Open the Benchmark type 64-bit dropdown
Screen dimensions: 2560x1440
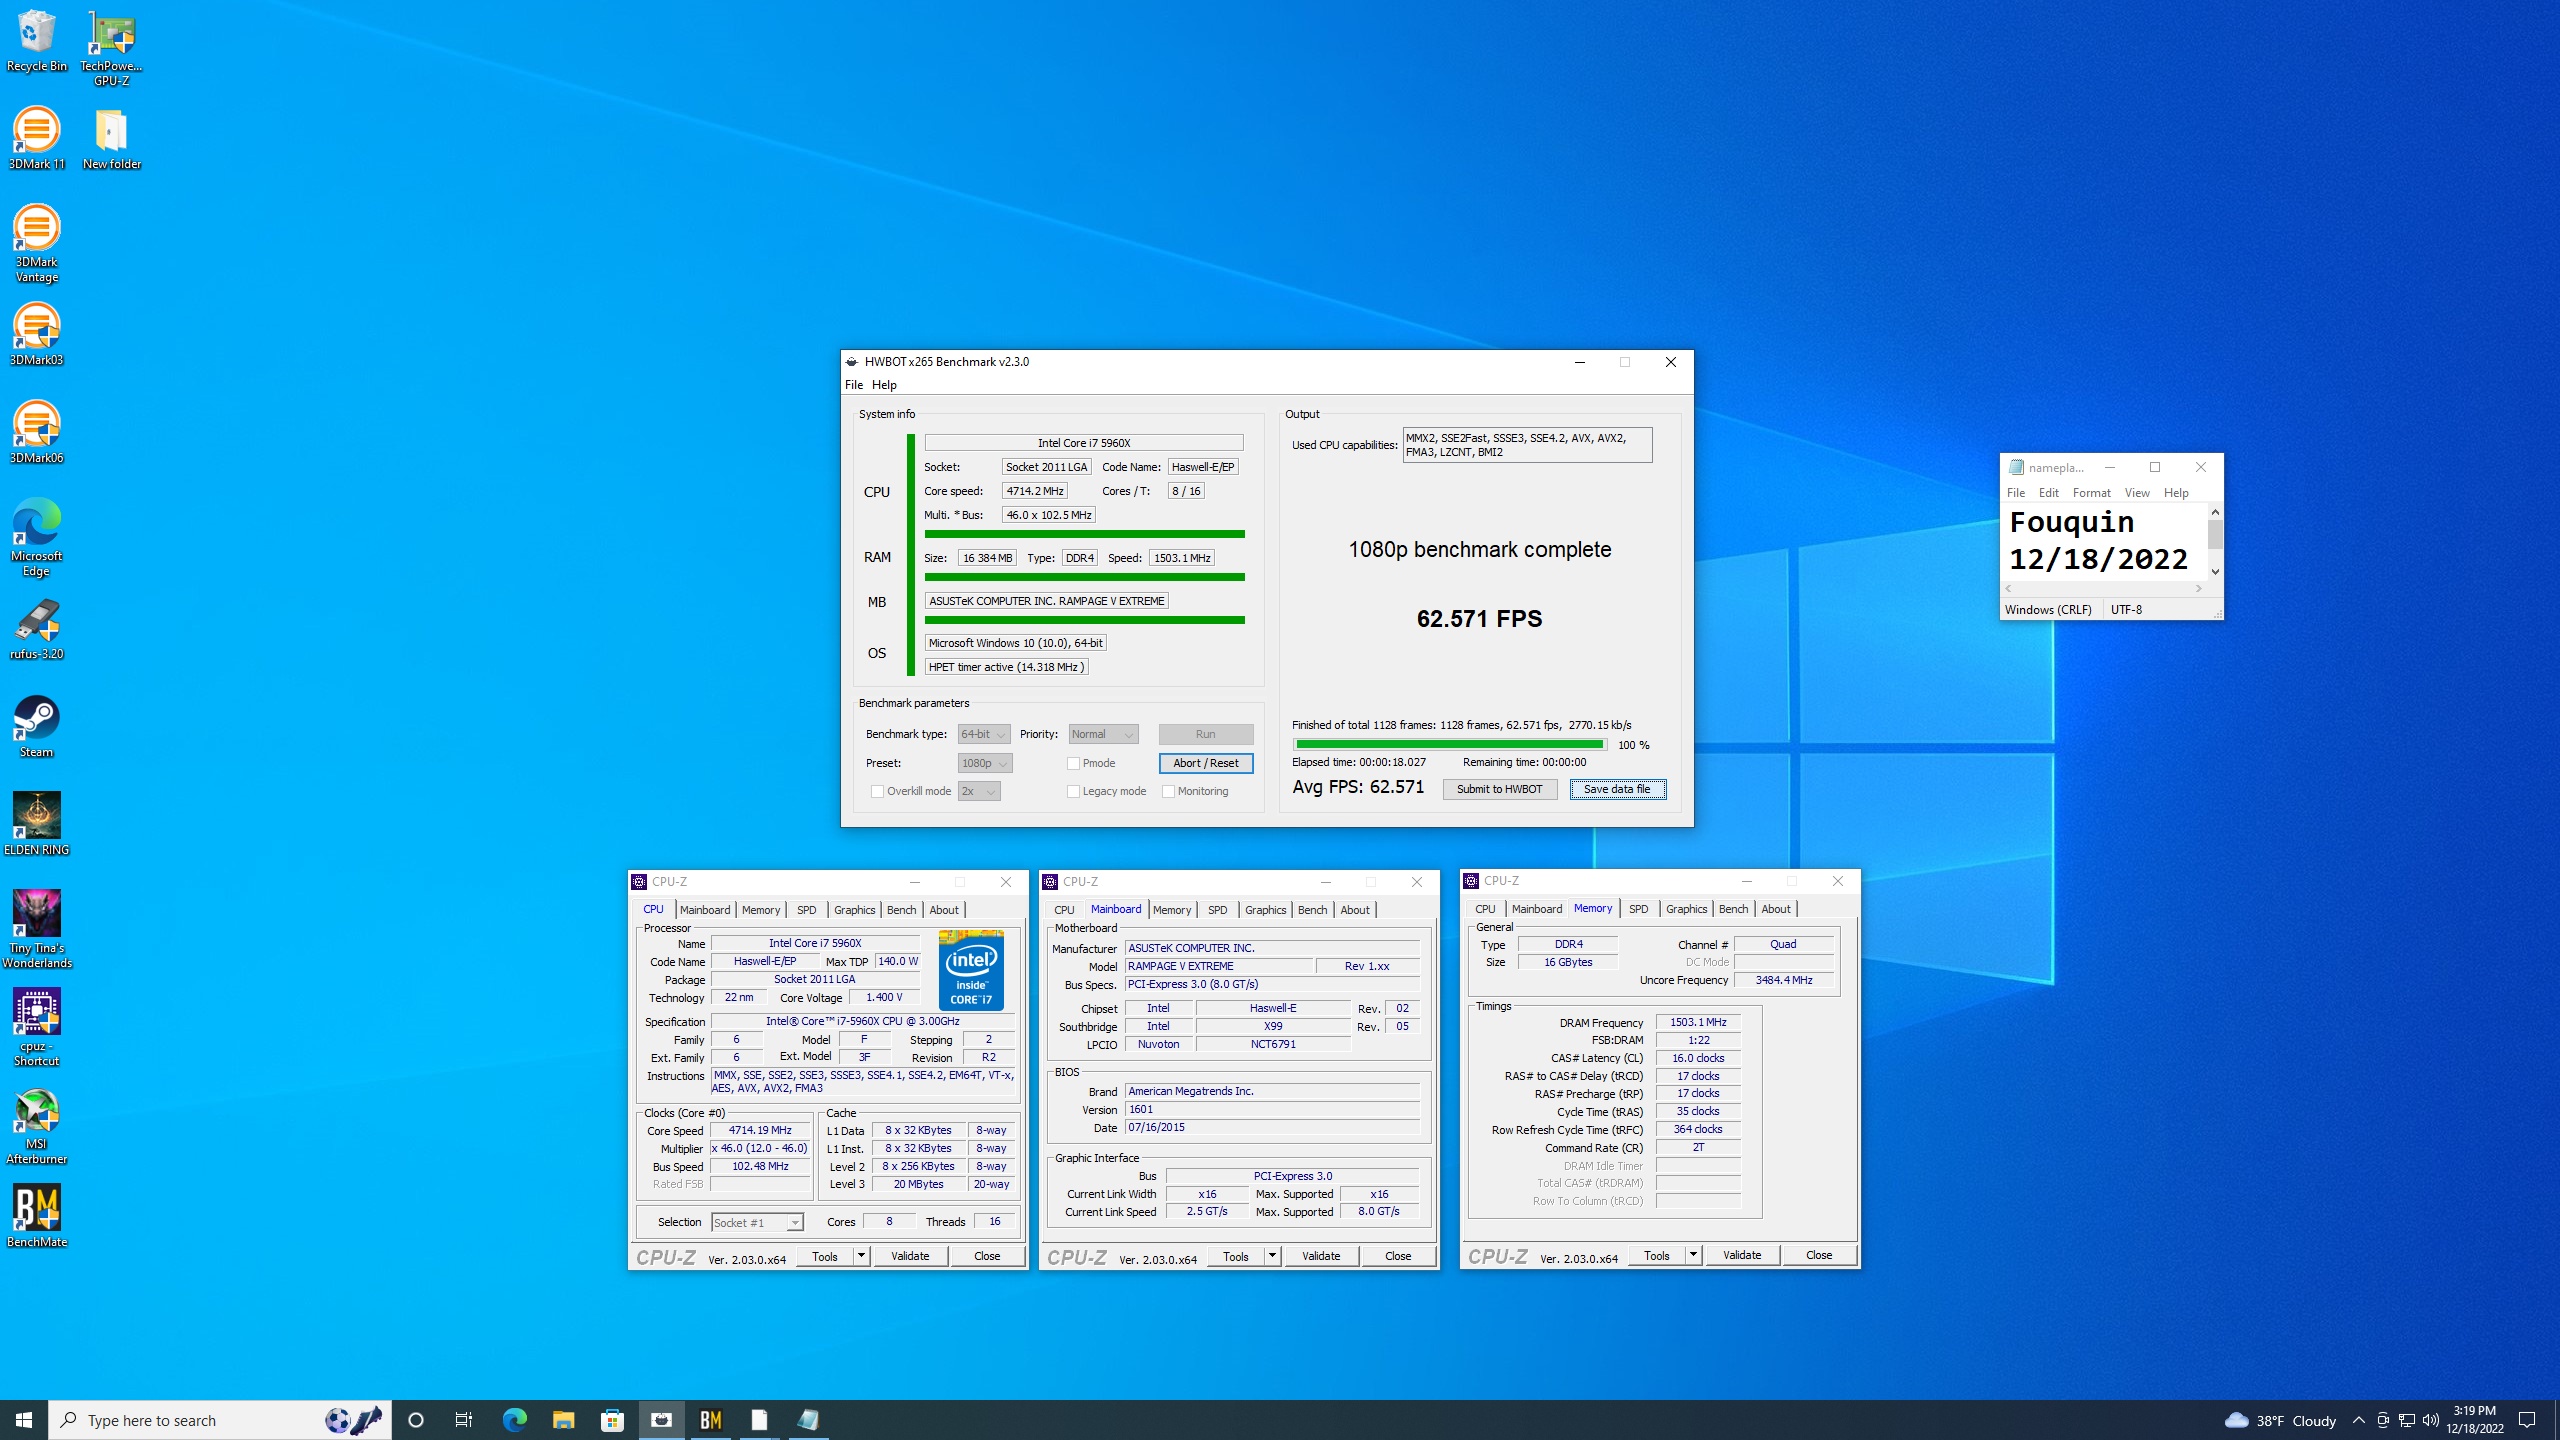pyautogui.click(x=983, y=734)
